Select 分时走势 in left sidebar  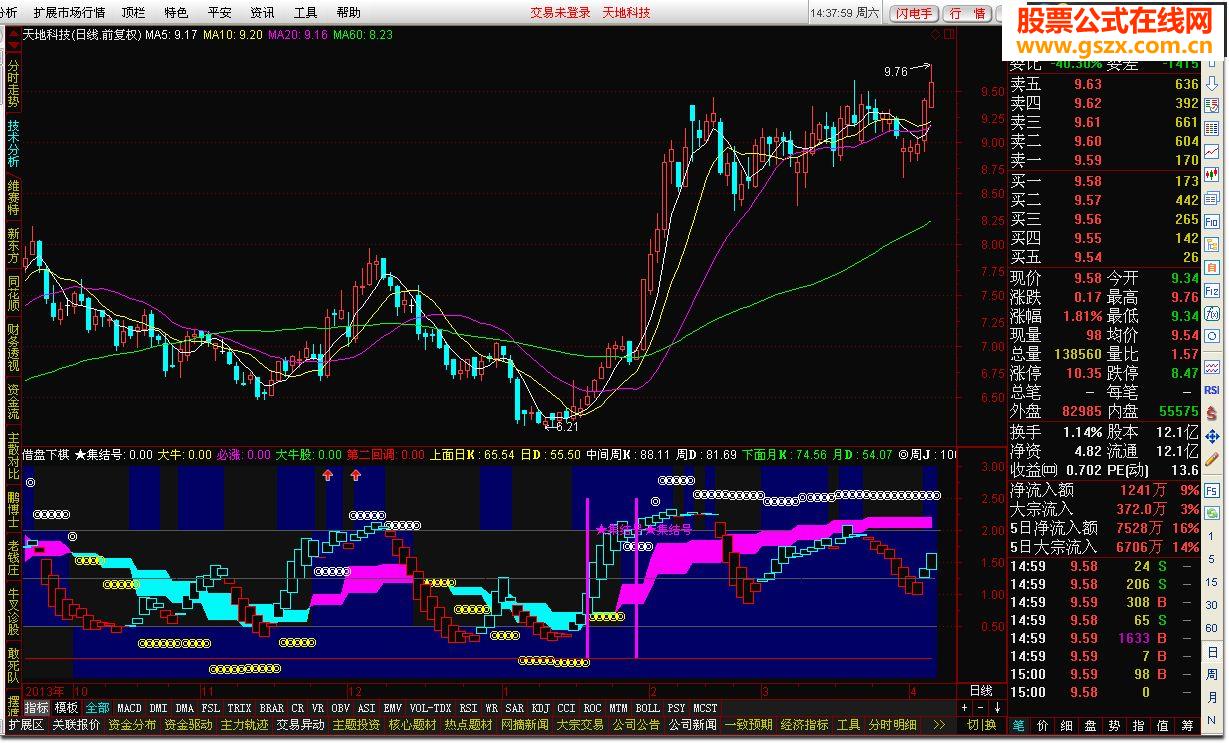click(x=13, y=84)
